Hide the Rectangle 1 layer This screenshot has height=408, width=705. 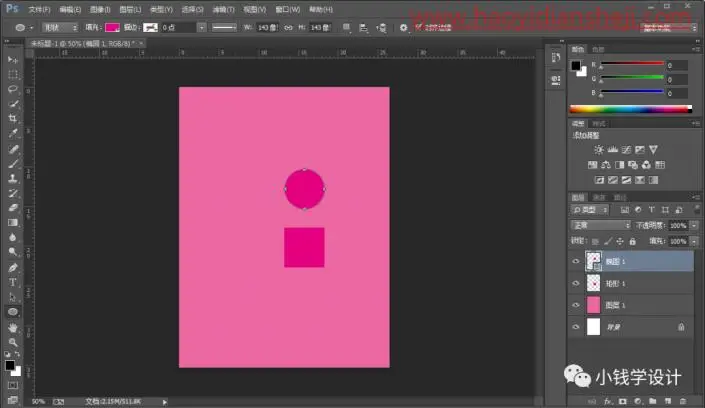576,283
